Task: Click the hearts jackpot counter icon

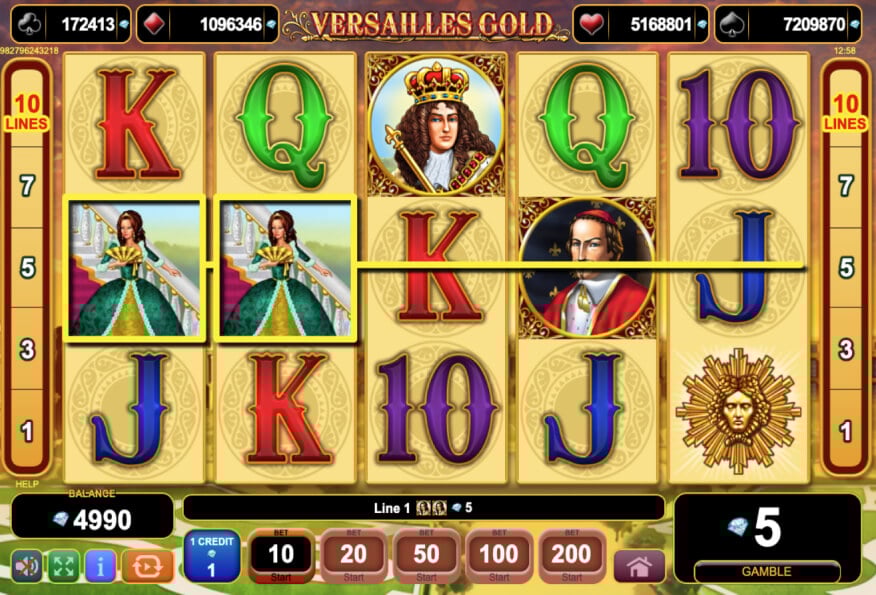Action: click(x=591, y=24)
